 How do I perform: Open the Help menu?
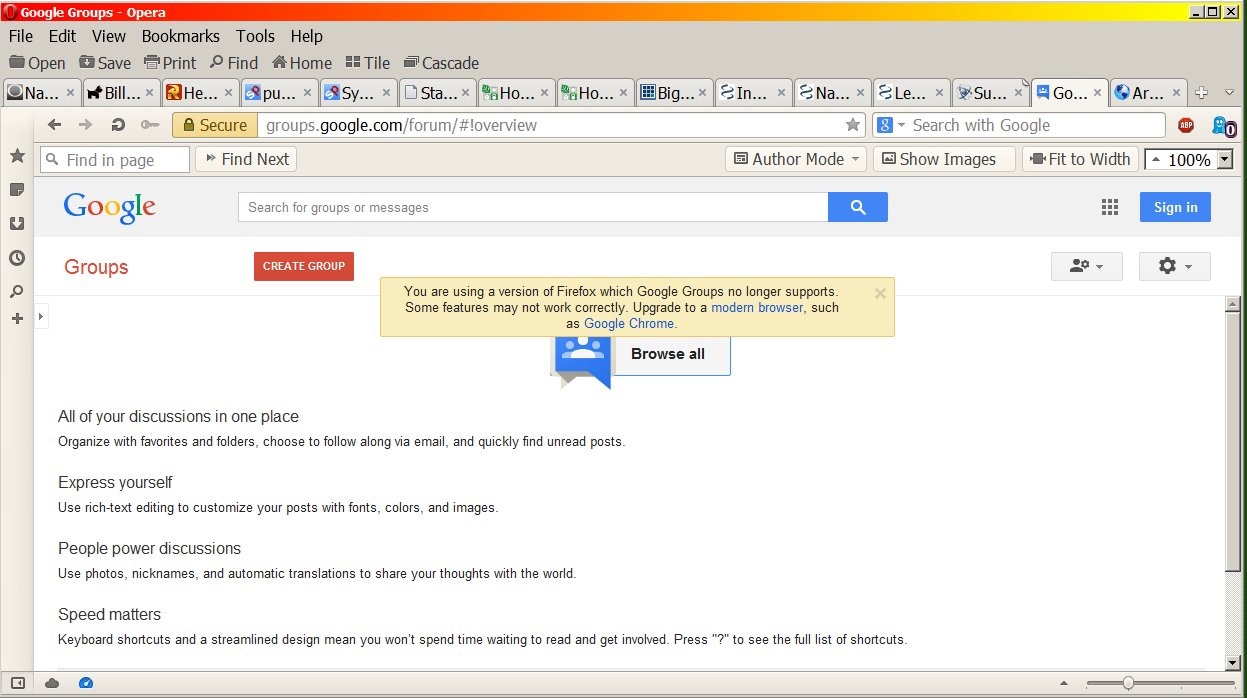point(307,36)
